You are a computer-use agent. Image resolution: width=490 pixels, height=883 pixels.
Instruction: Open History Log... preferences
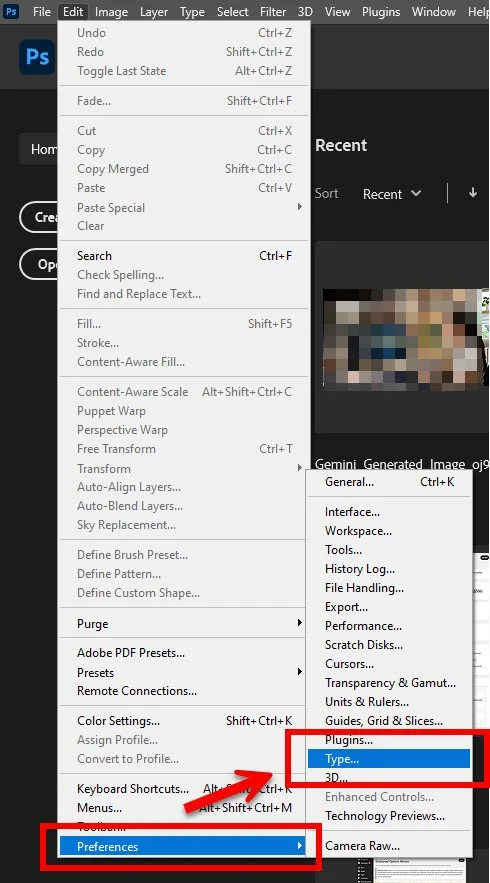[389, 569]
